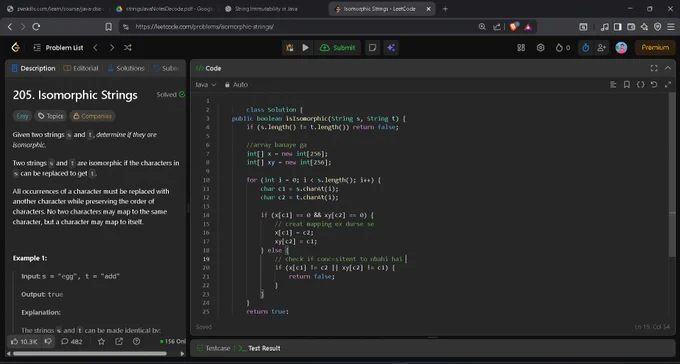The image size is (680, 364).
Task: Reset code with the undo arrow icon
Action: tap(654, 85)
